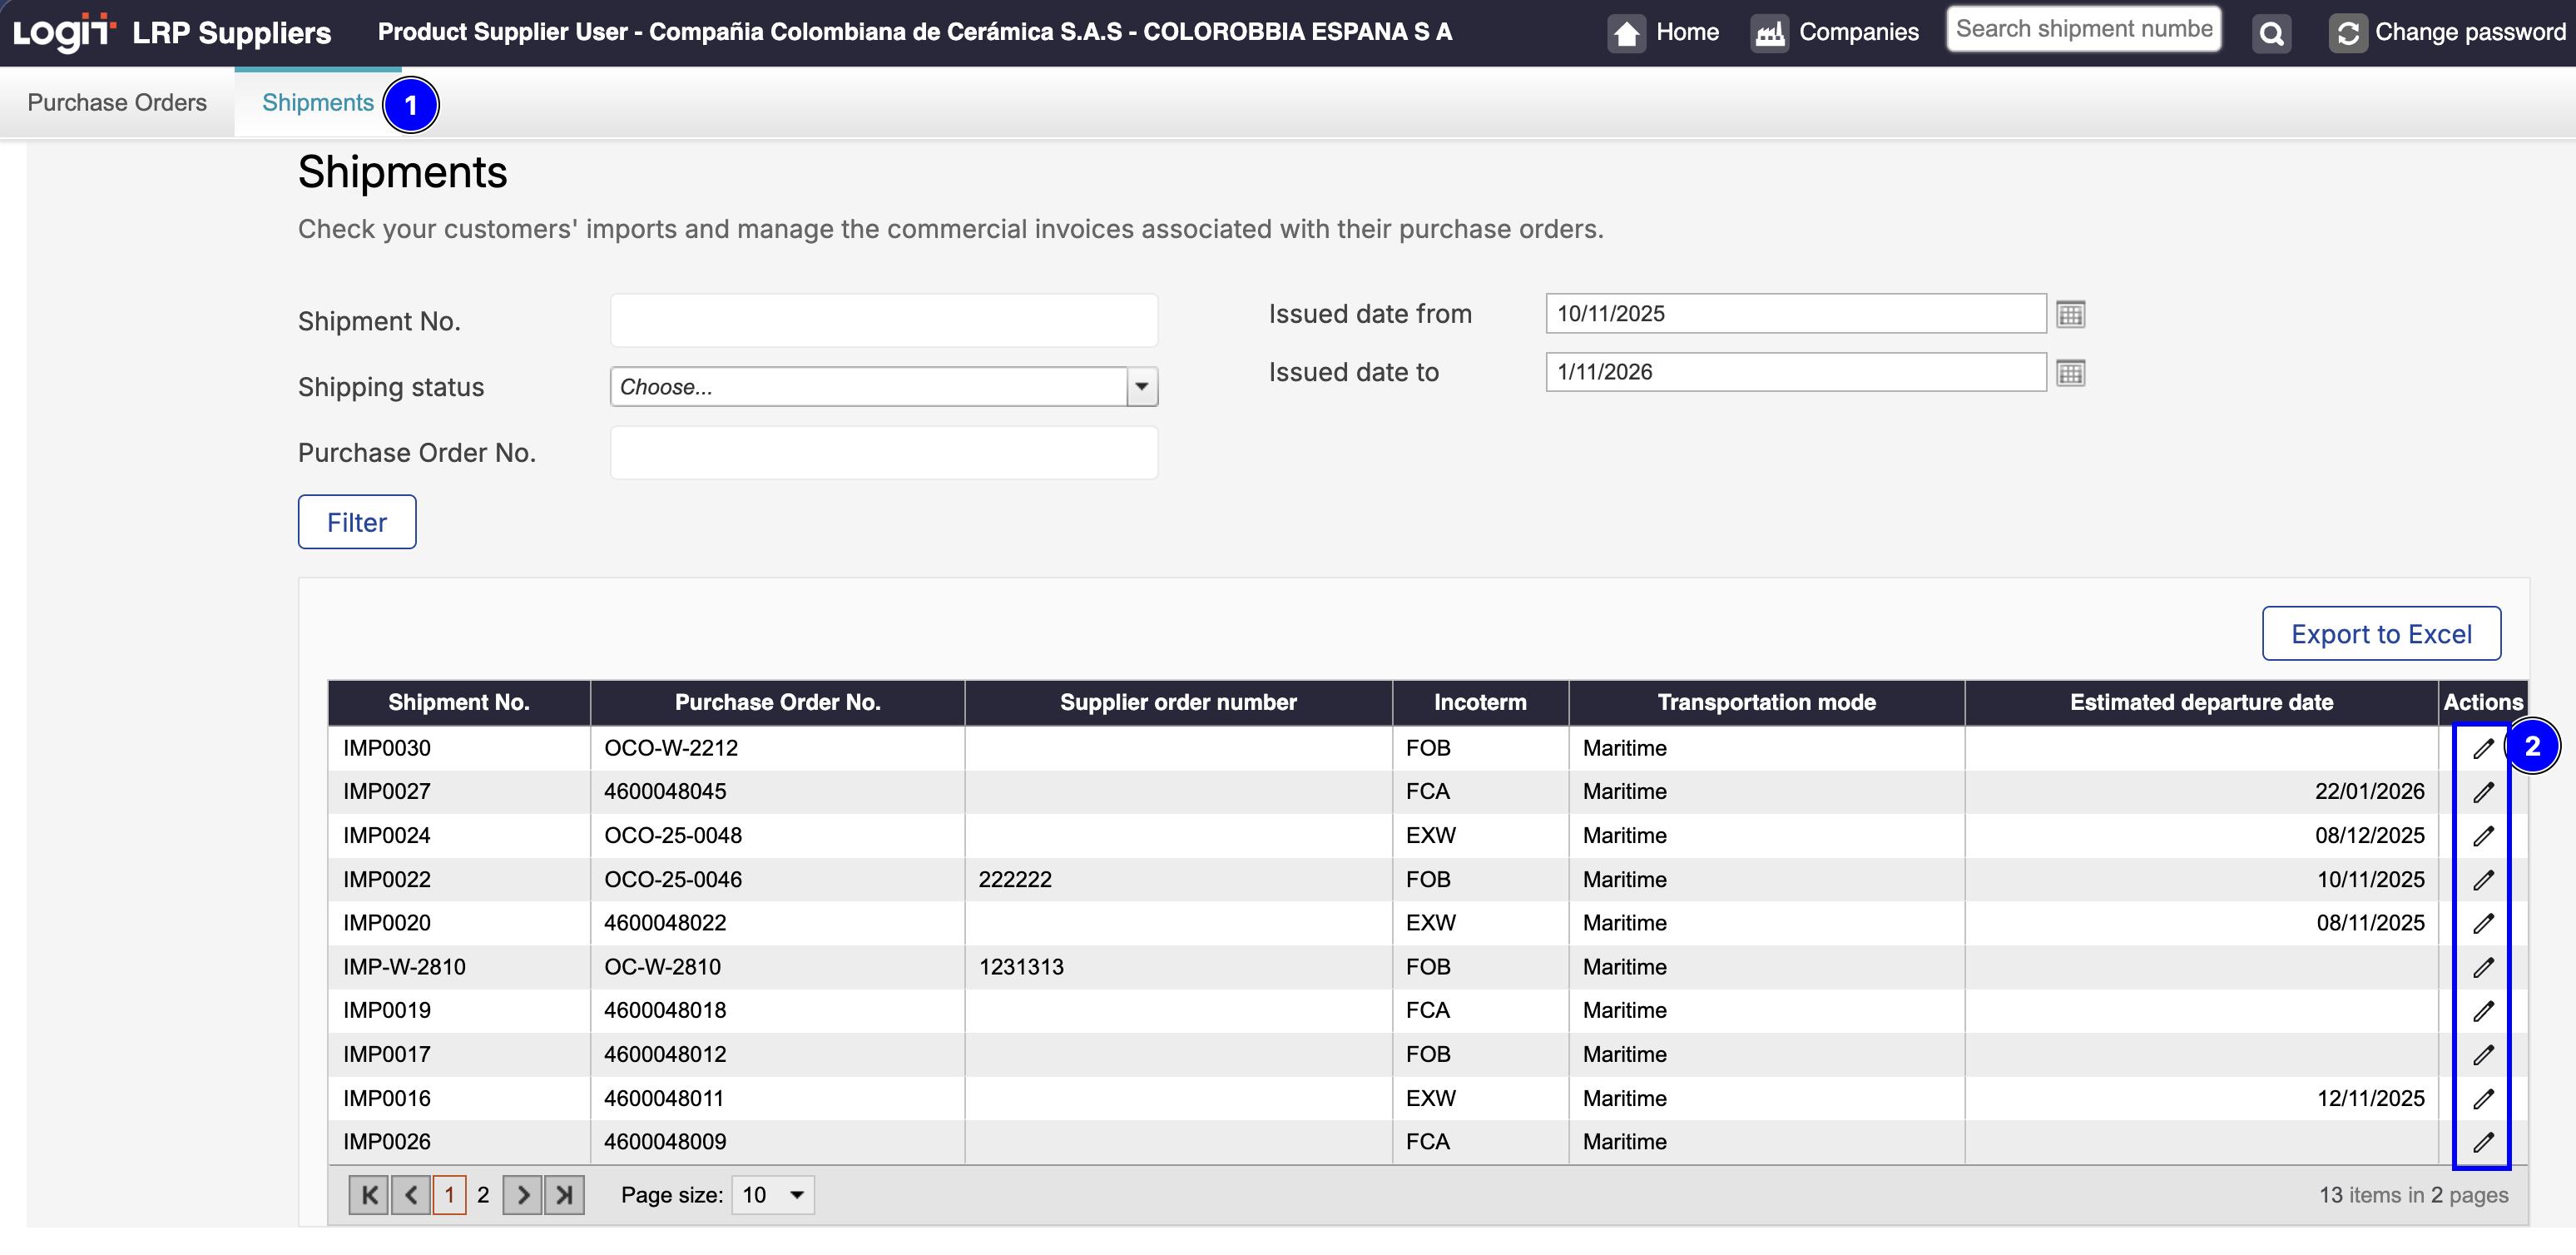Image resolution: width=2576 pixels, height=1255 pixels.
Task: Click the Shipment No. input field
Action: 884,321
